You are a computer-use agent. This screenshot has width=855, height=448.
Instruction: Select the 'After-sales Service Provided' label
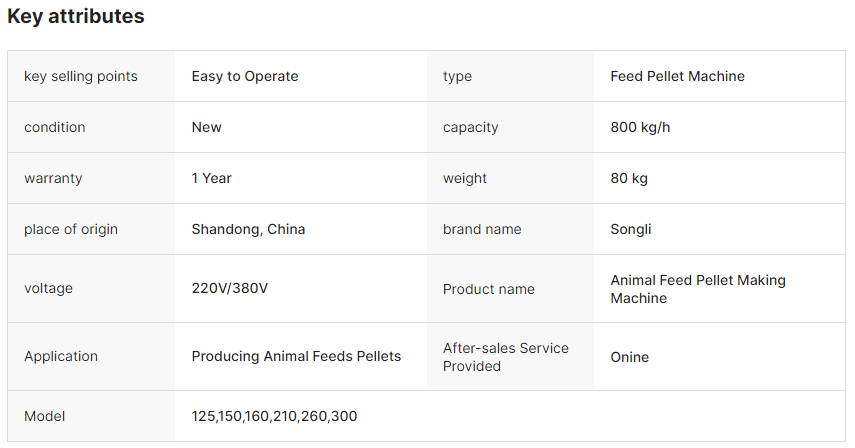[x=505, y=357]
